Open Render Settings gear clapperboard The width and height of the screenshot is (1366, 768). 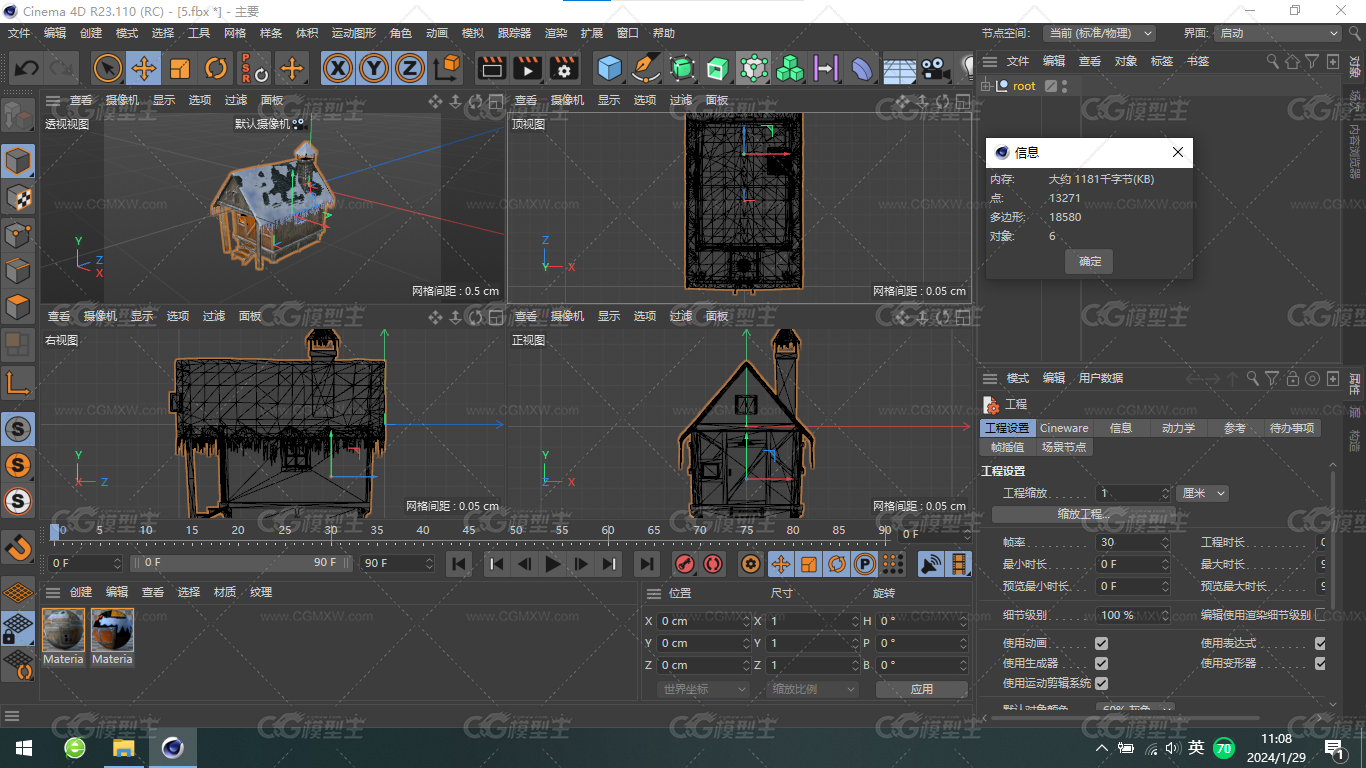click(564, 68)
